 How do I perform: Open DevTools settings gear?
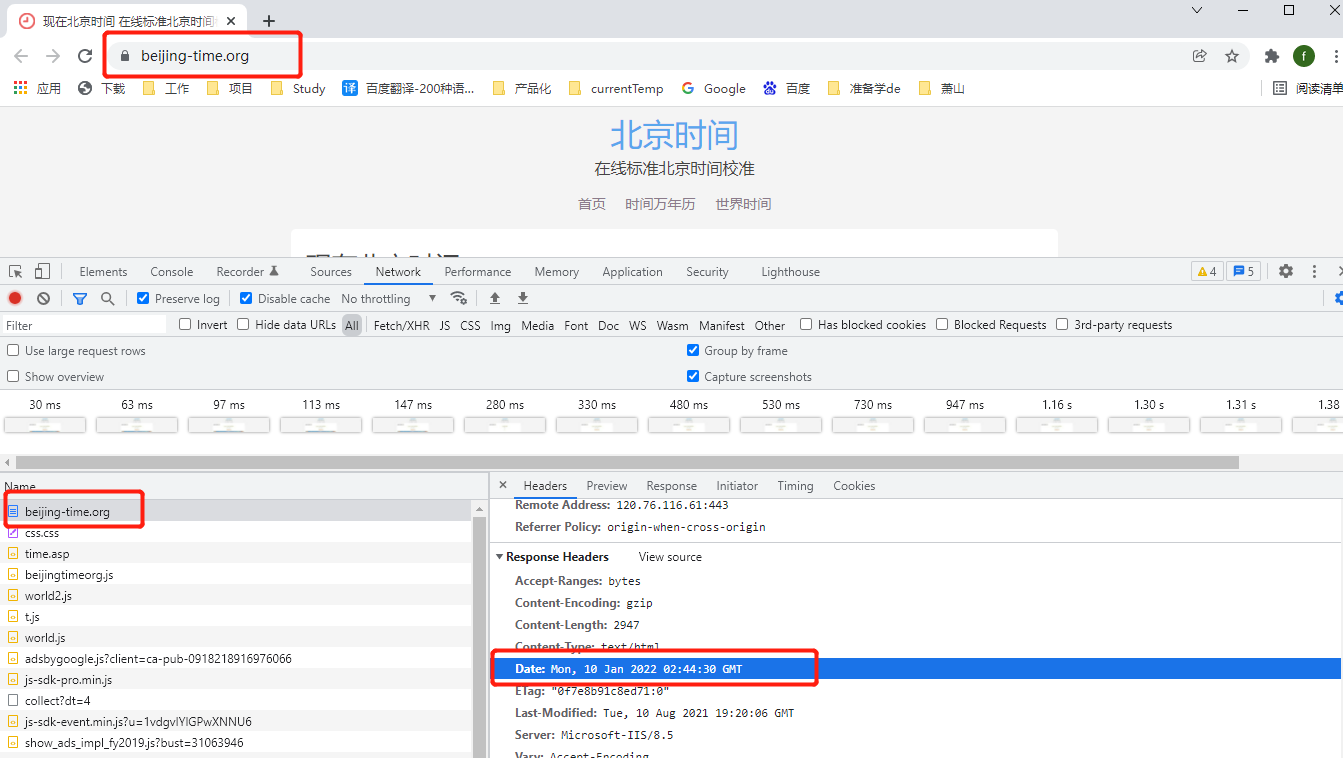click(1286, 271)
